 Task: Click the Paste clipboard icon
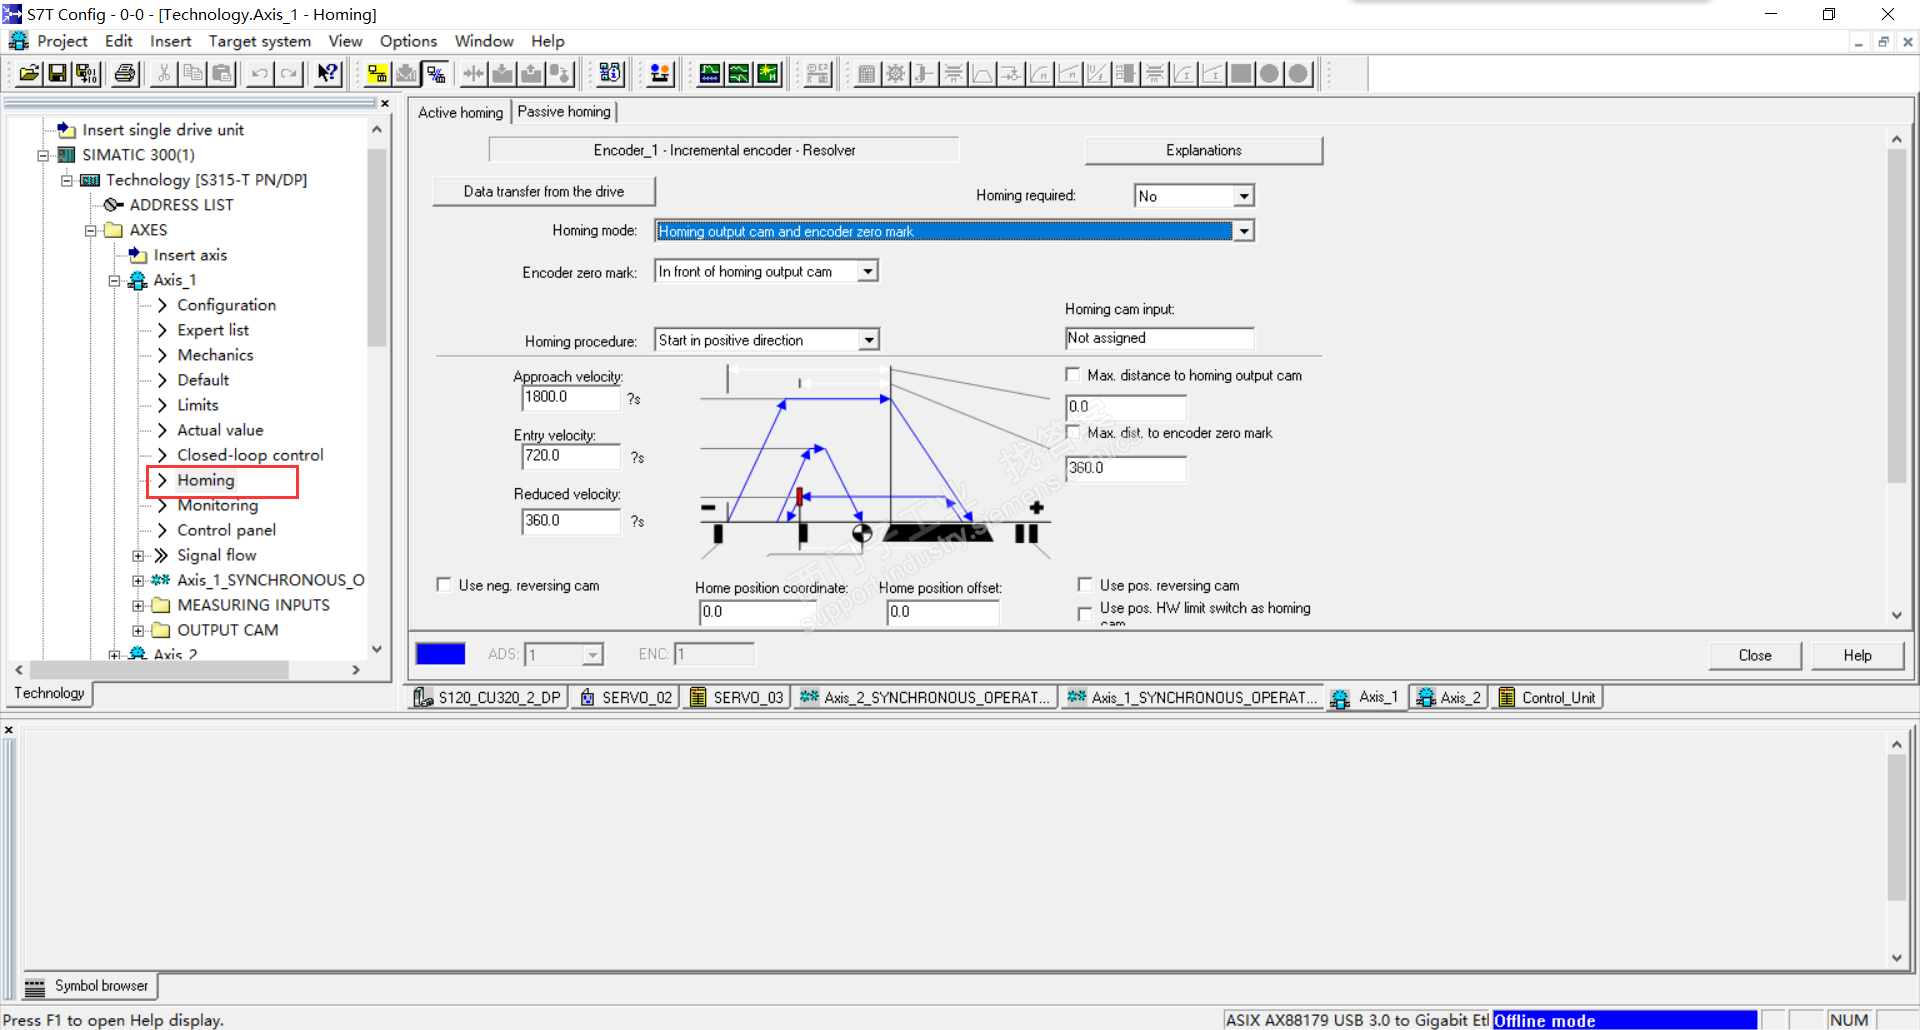(x=222, y=73)
